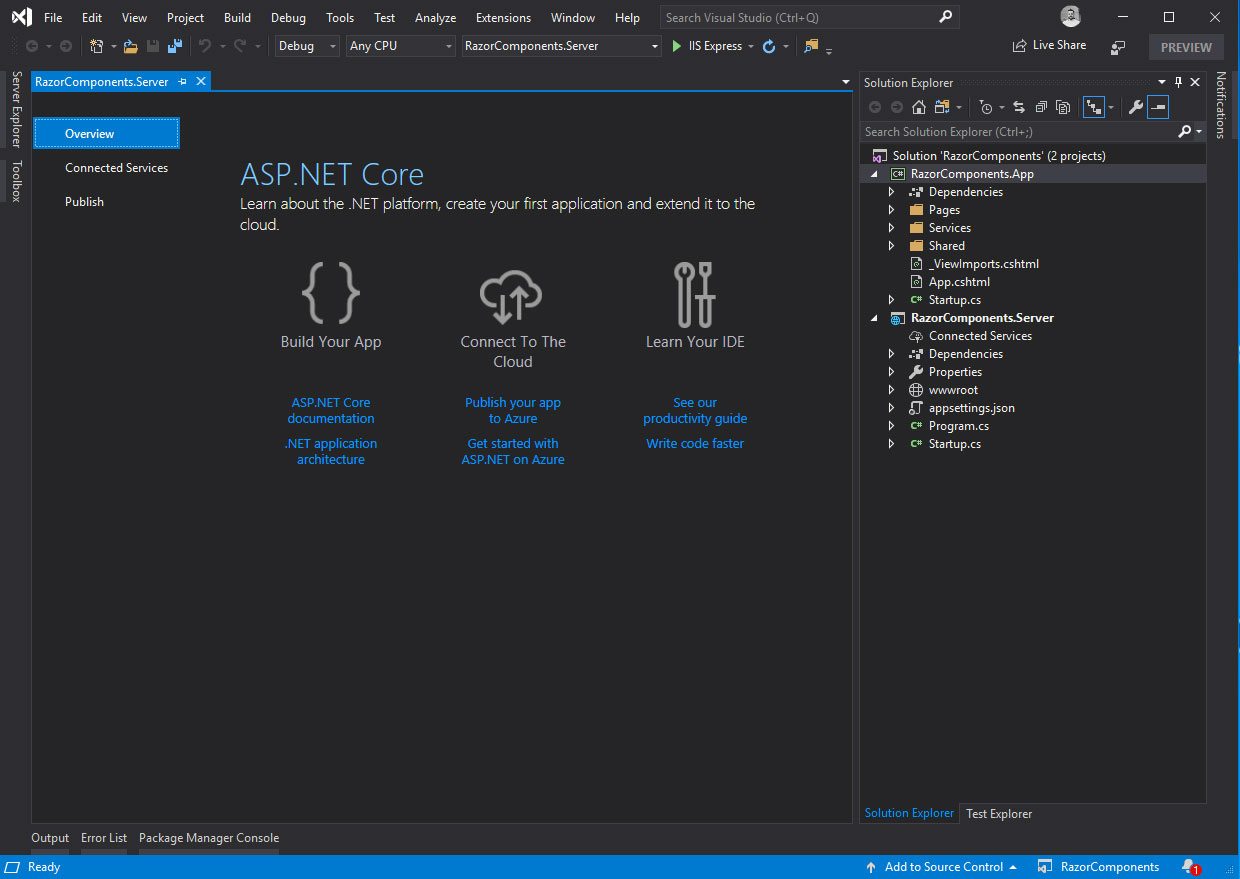Click the user account avatar
The image size is (1240, 879).
point(1071,17)
